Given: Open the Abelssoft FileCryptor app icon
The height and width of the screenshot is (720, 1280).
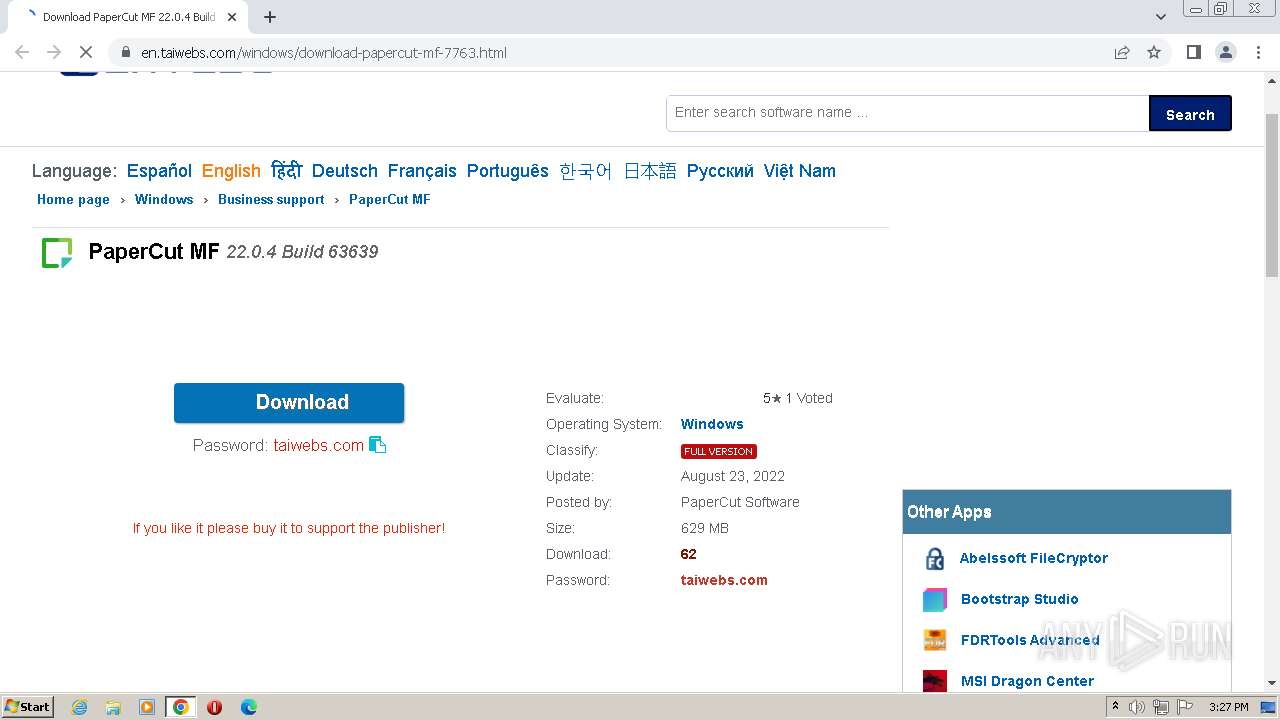Looking at the screenshot, I should 935,559.
